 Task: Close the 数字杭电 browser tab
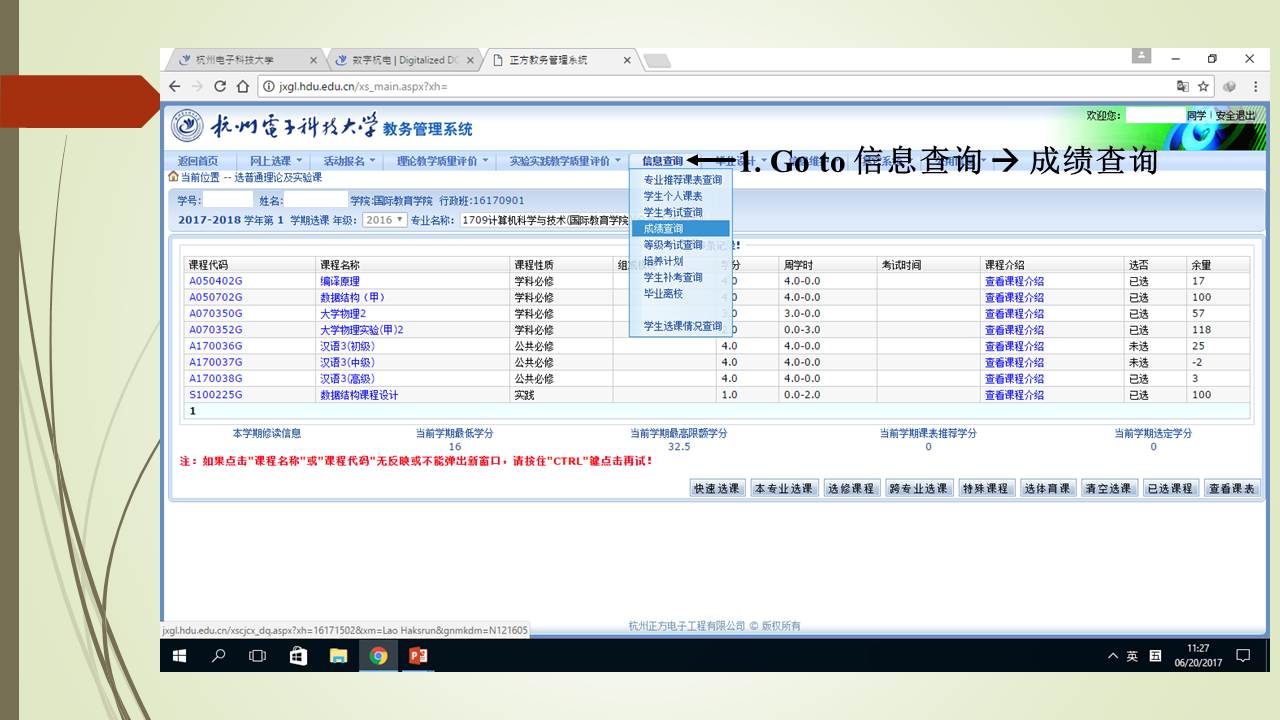pyautogui.click(x=470, y=60)
